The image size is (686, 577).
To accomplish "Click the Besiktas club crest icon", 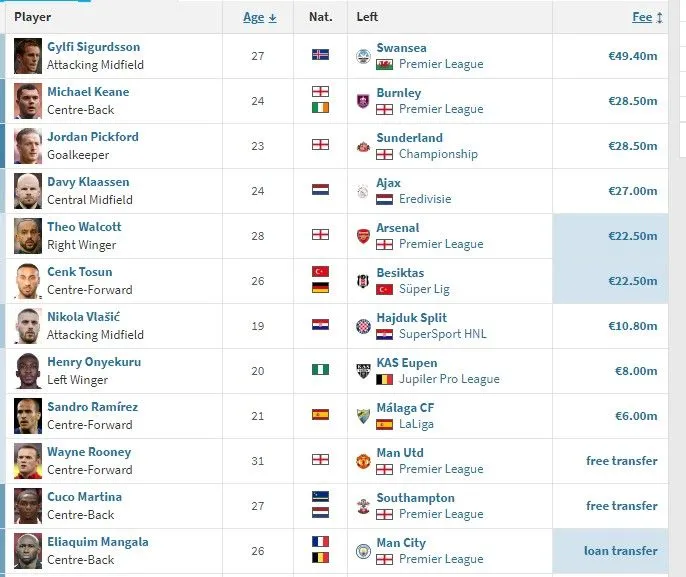I will [x=363, y=281].
